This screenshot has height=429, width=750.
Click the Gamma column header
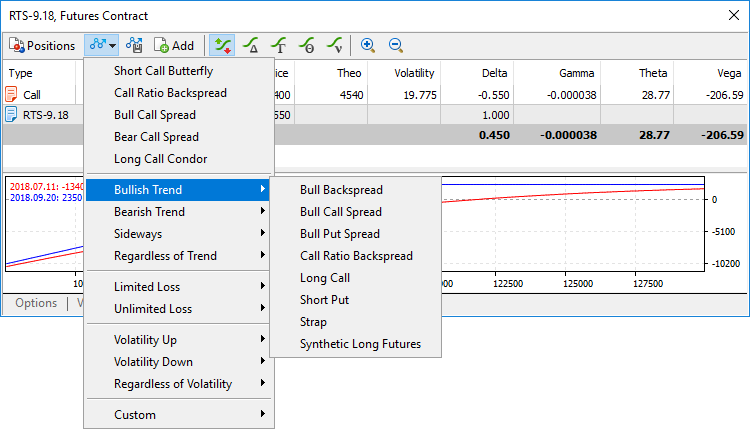point(577,73)
